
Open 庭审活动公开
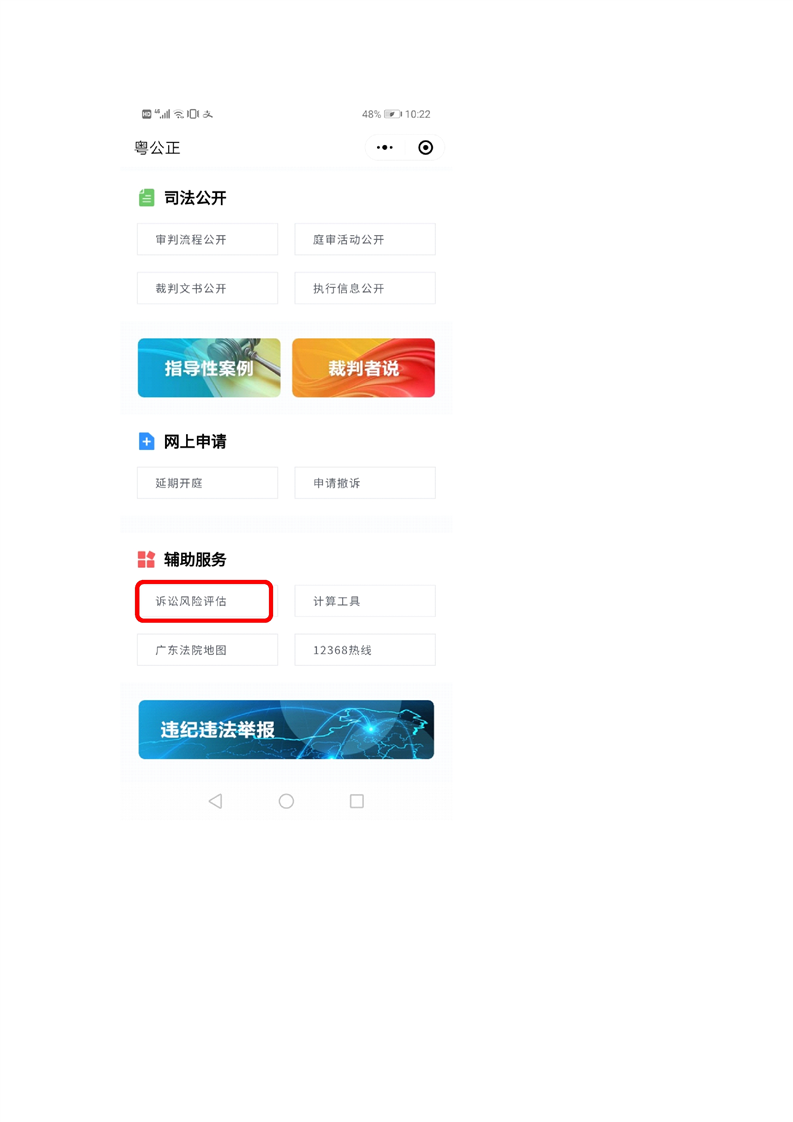[365, 239]
